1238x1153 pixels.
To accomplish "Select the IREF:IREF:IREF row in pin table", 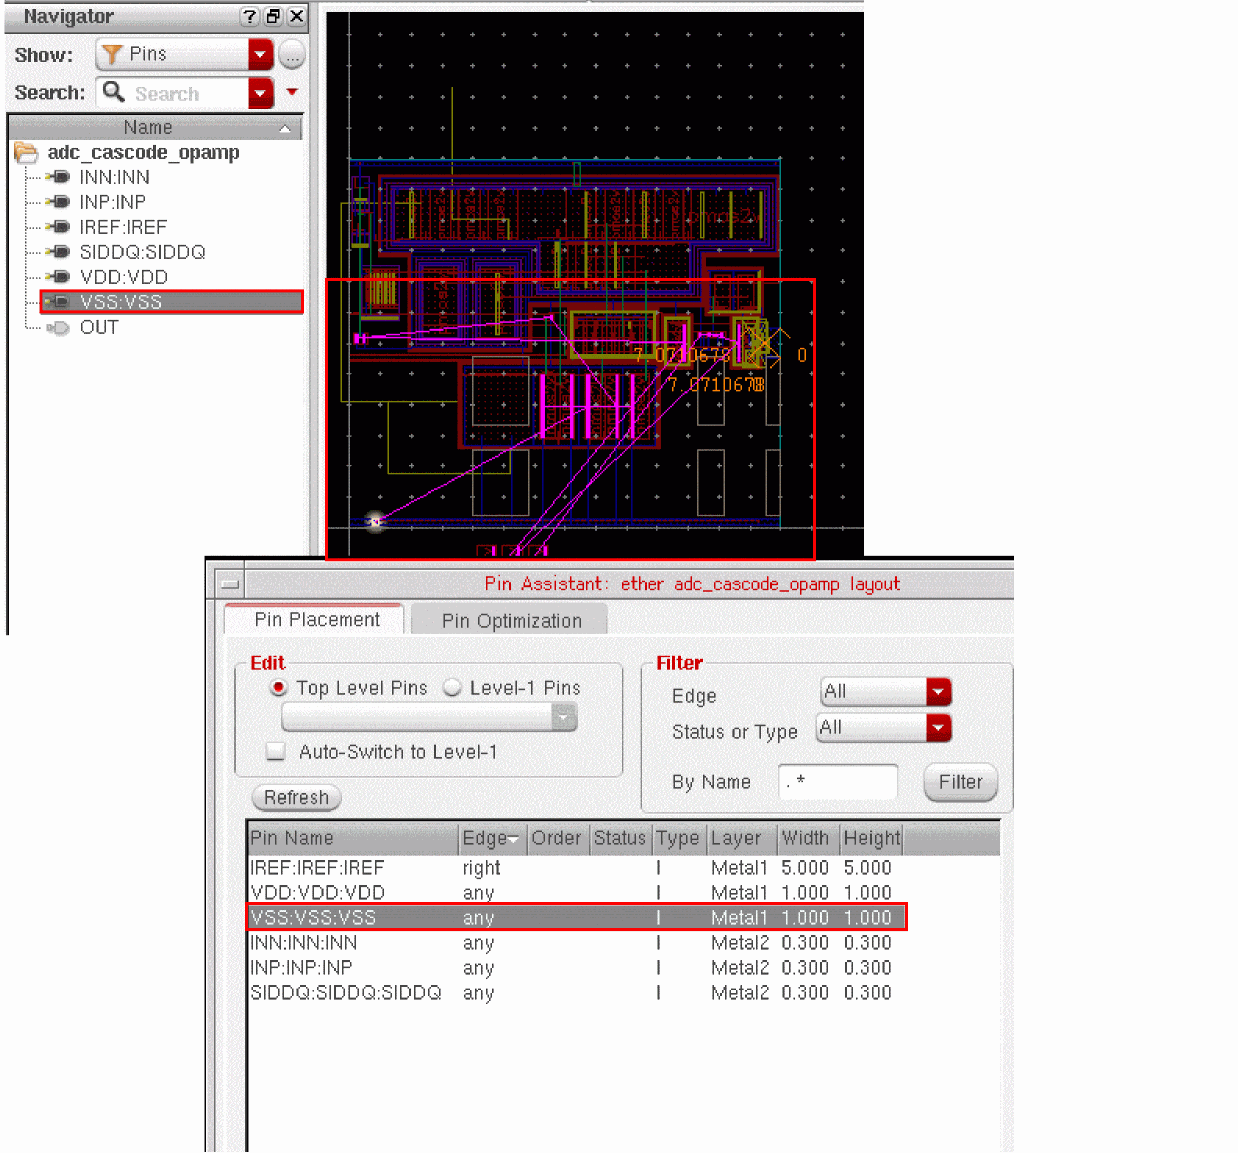I will 317,868.
